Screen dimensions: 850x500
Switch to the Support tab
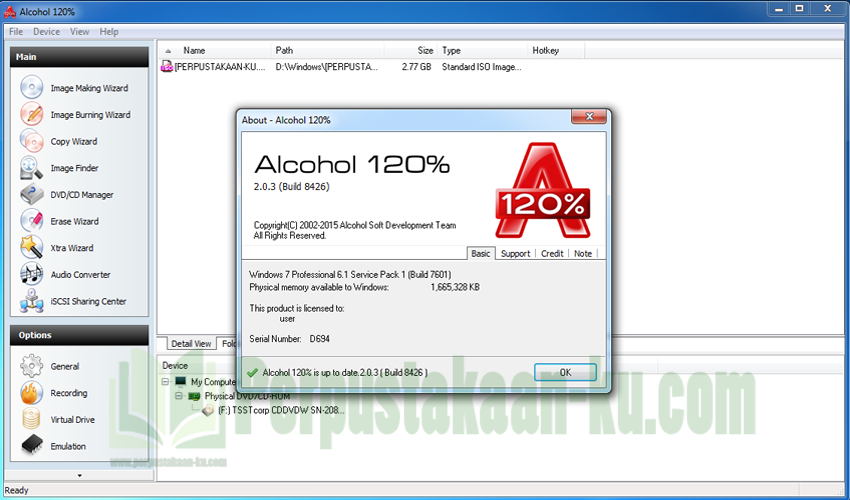[x=515, y=253]
